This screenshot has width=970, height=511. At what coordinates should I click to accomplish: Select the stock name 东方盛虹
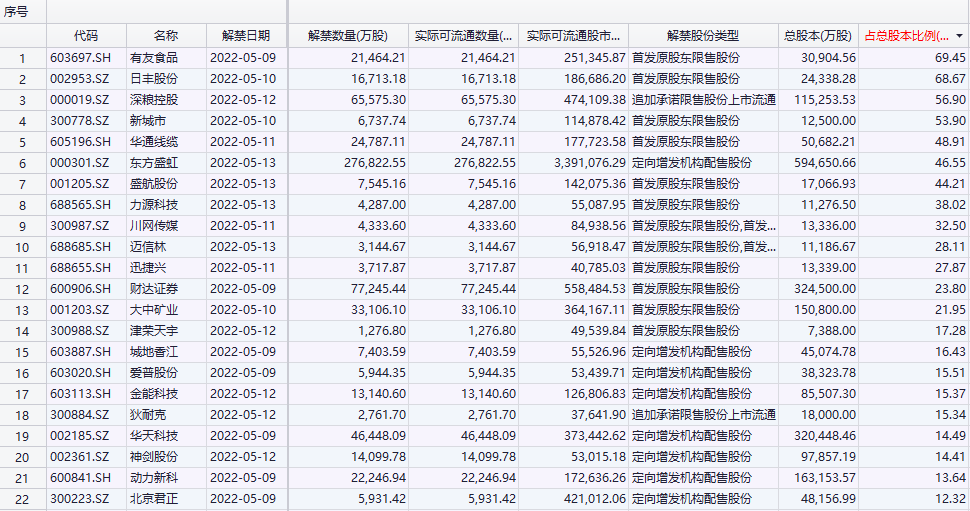154,163
